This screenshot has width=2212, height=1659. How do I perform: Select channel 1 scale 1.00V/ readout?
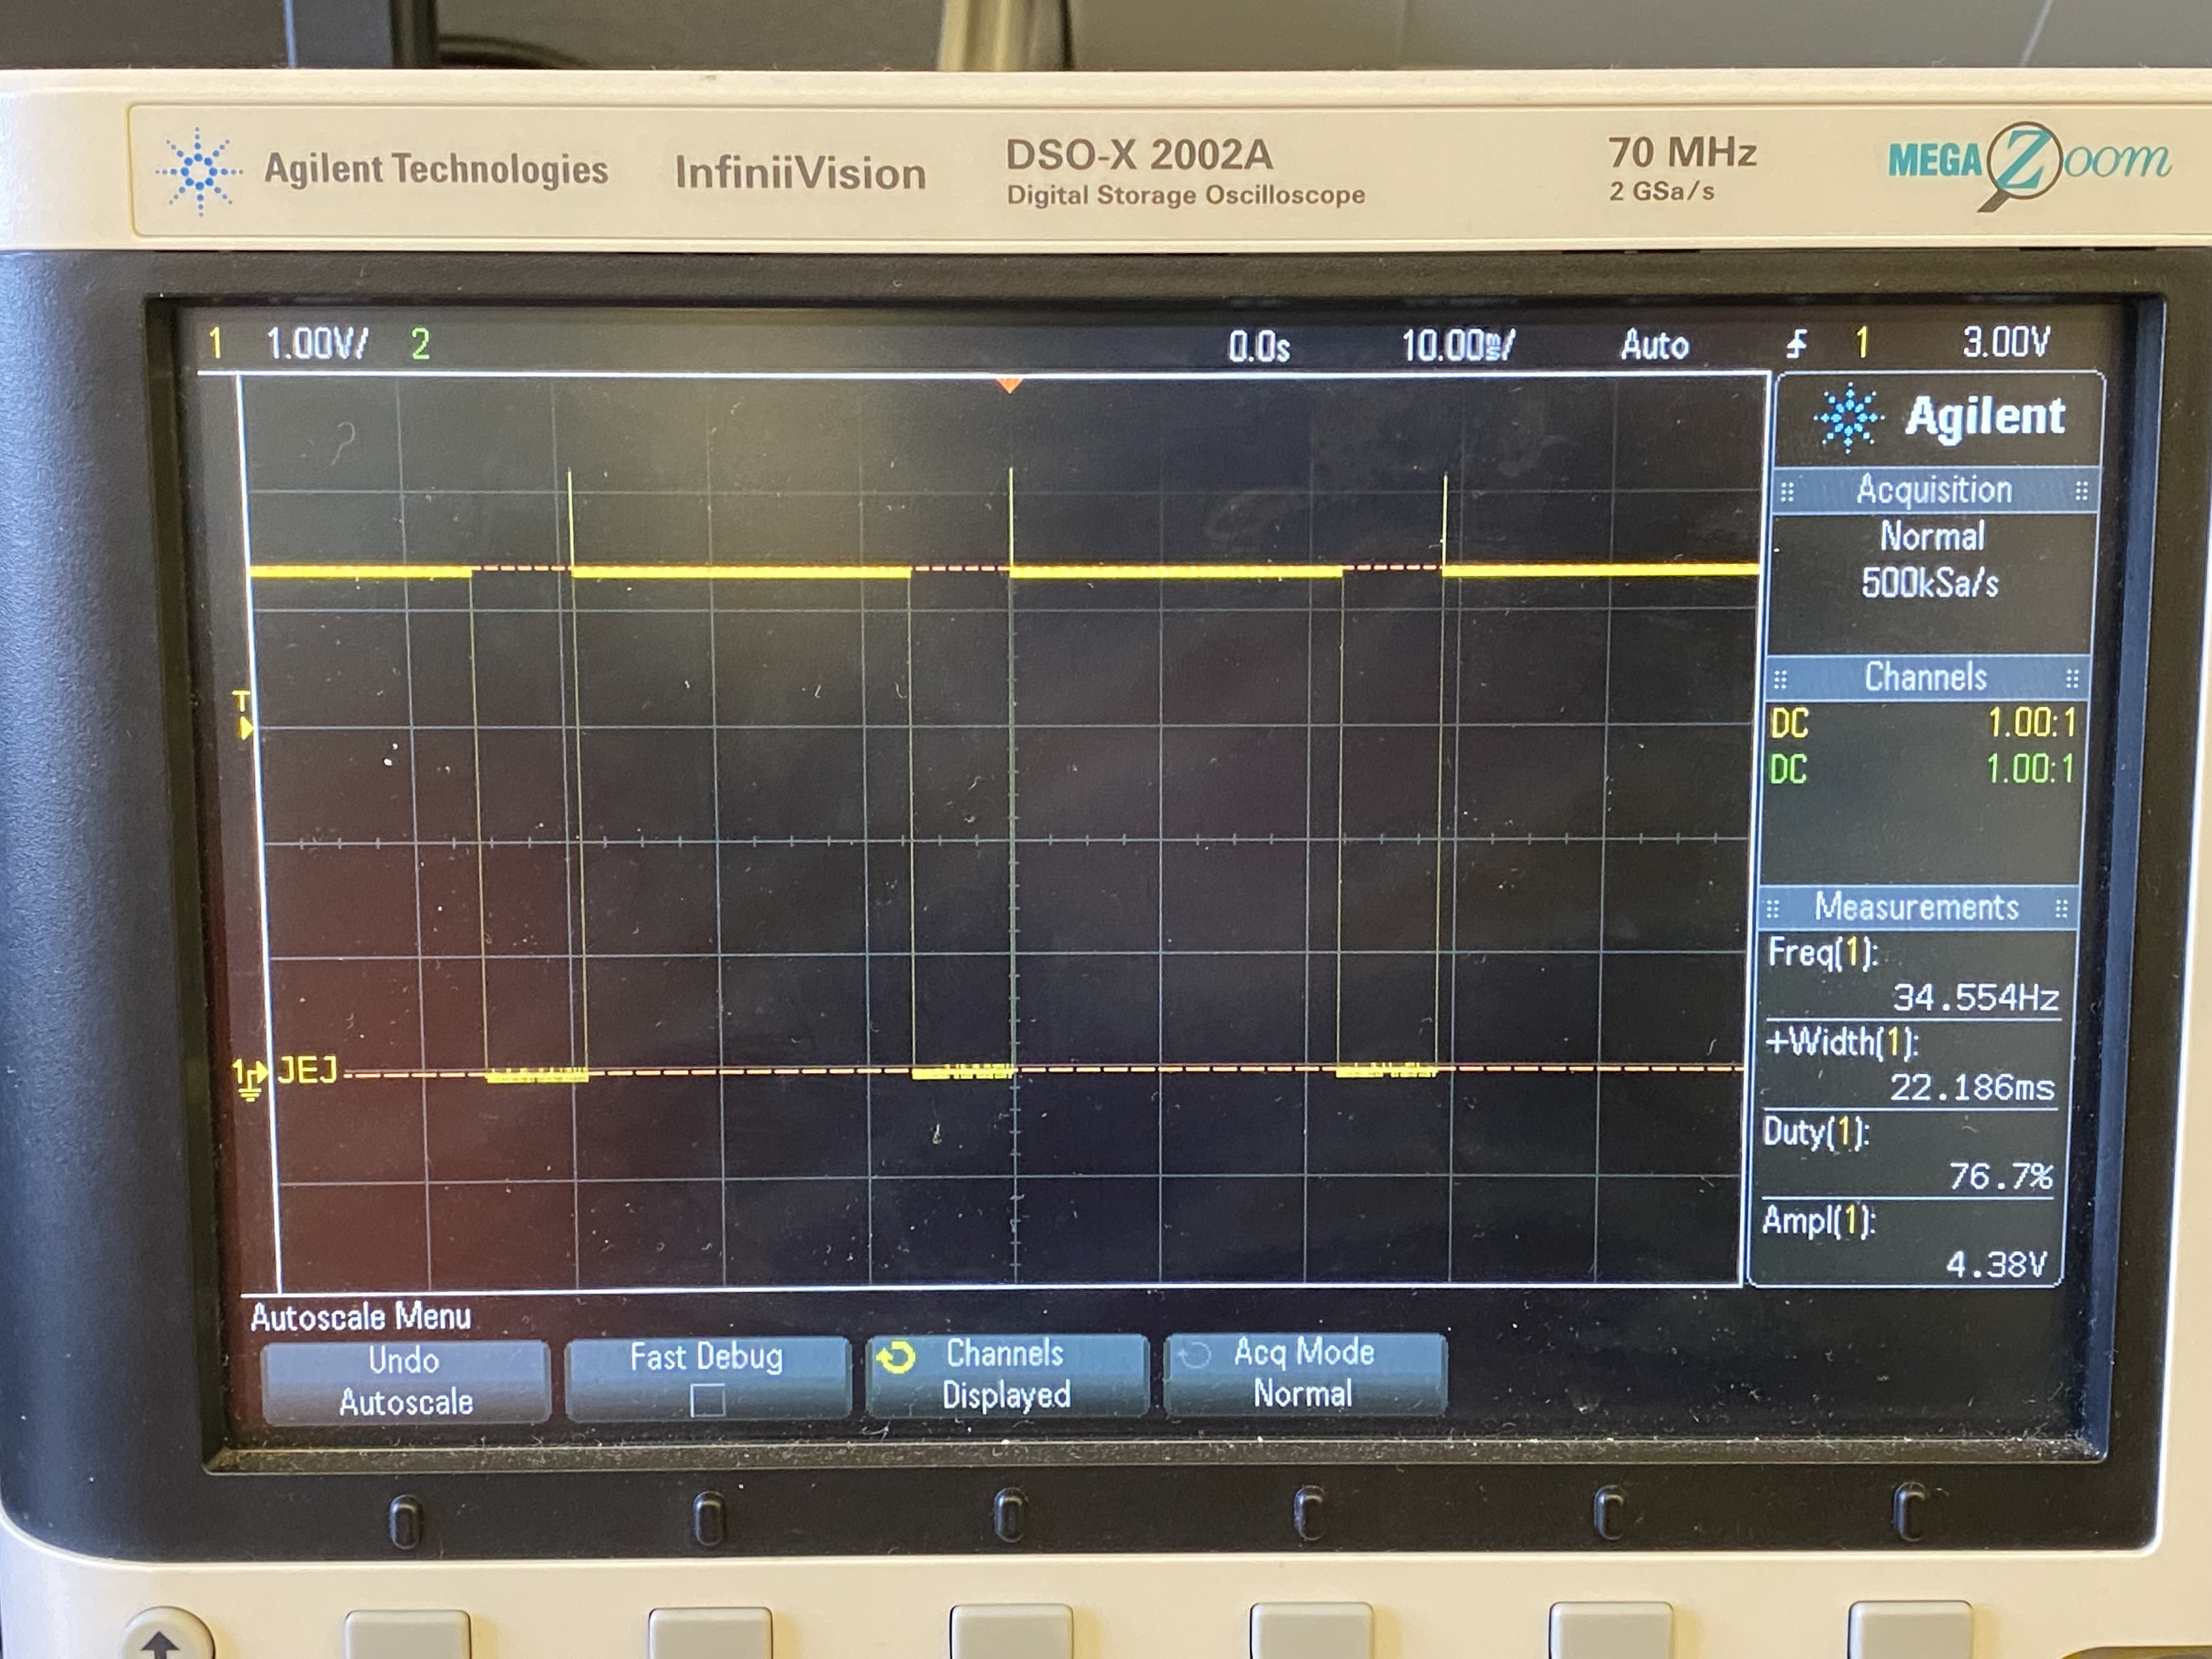tap(317, 344)
